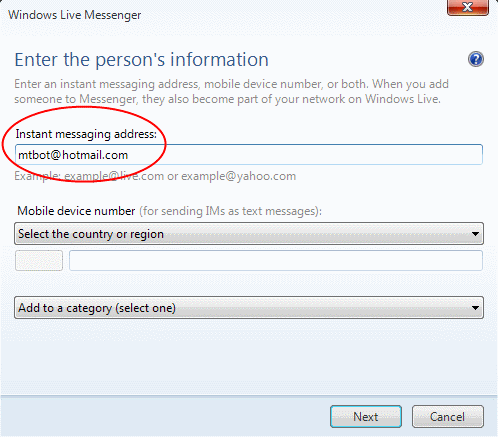Click the Cancel button
The width and height of the screenshot is (498, 437).
pyautogui.click(x=448, y=417)
